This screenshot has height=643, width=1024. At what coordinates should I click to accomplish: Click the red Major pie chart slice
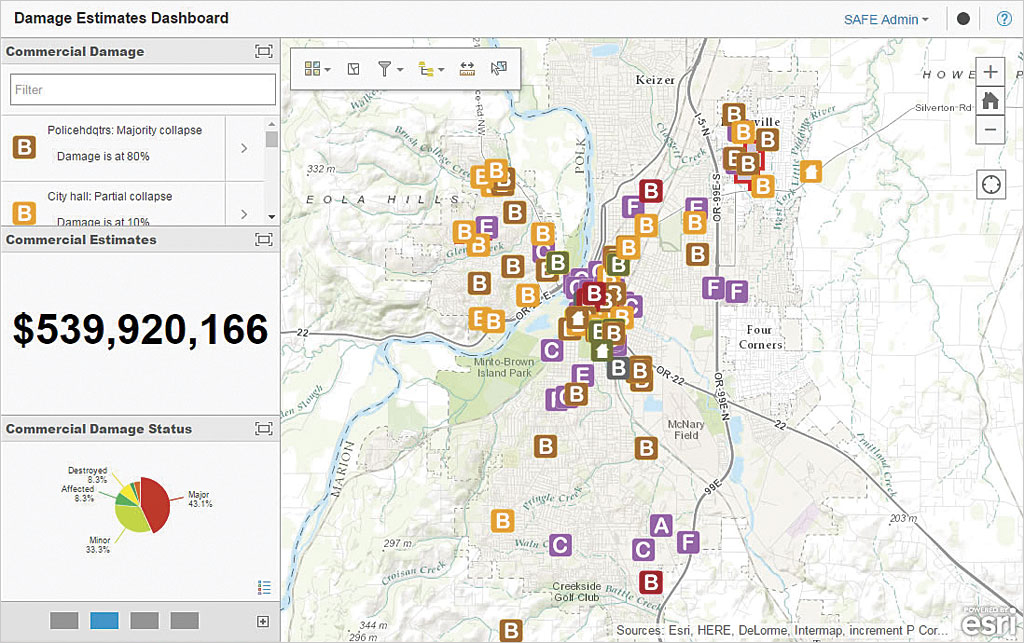(x=154, y=500)
